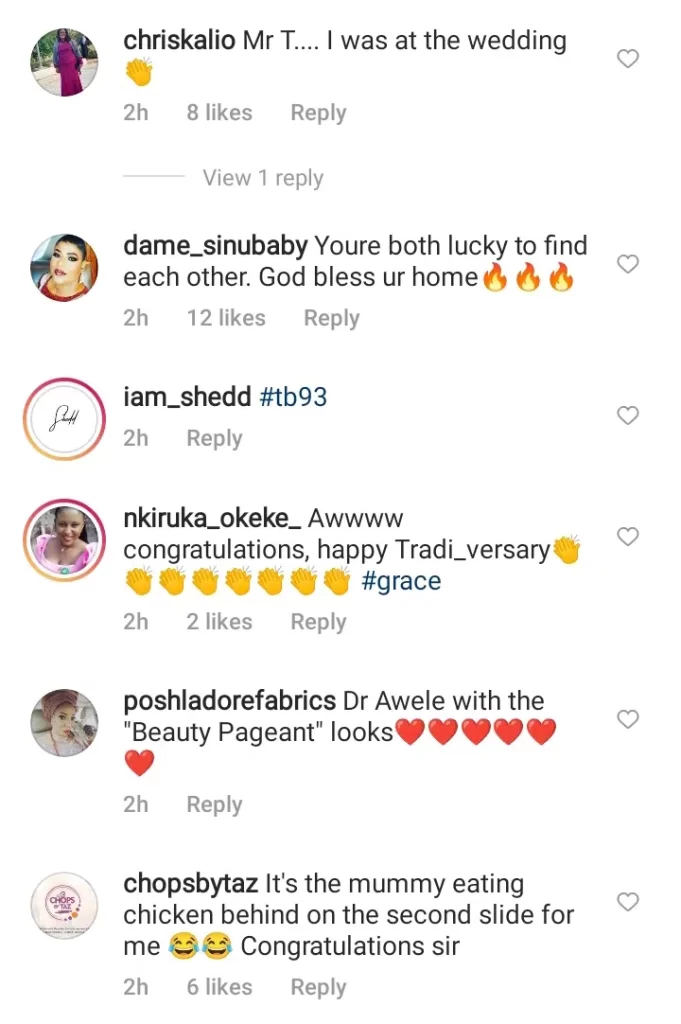Like poshladorefabrics' Beauty Pageant comment
Screen dimensions: 681x1024
point(627,720)
